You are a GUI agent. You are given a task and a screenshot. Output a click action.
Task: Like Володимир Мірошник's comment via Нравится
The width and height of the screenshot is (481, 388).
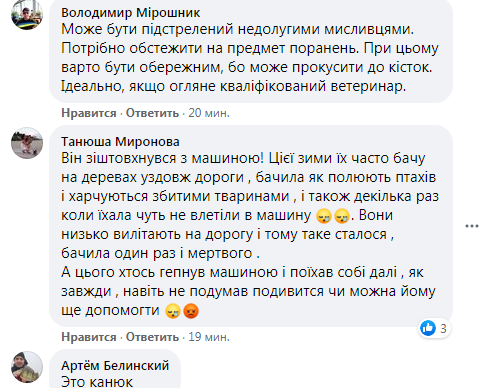[89, 113]
